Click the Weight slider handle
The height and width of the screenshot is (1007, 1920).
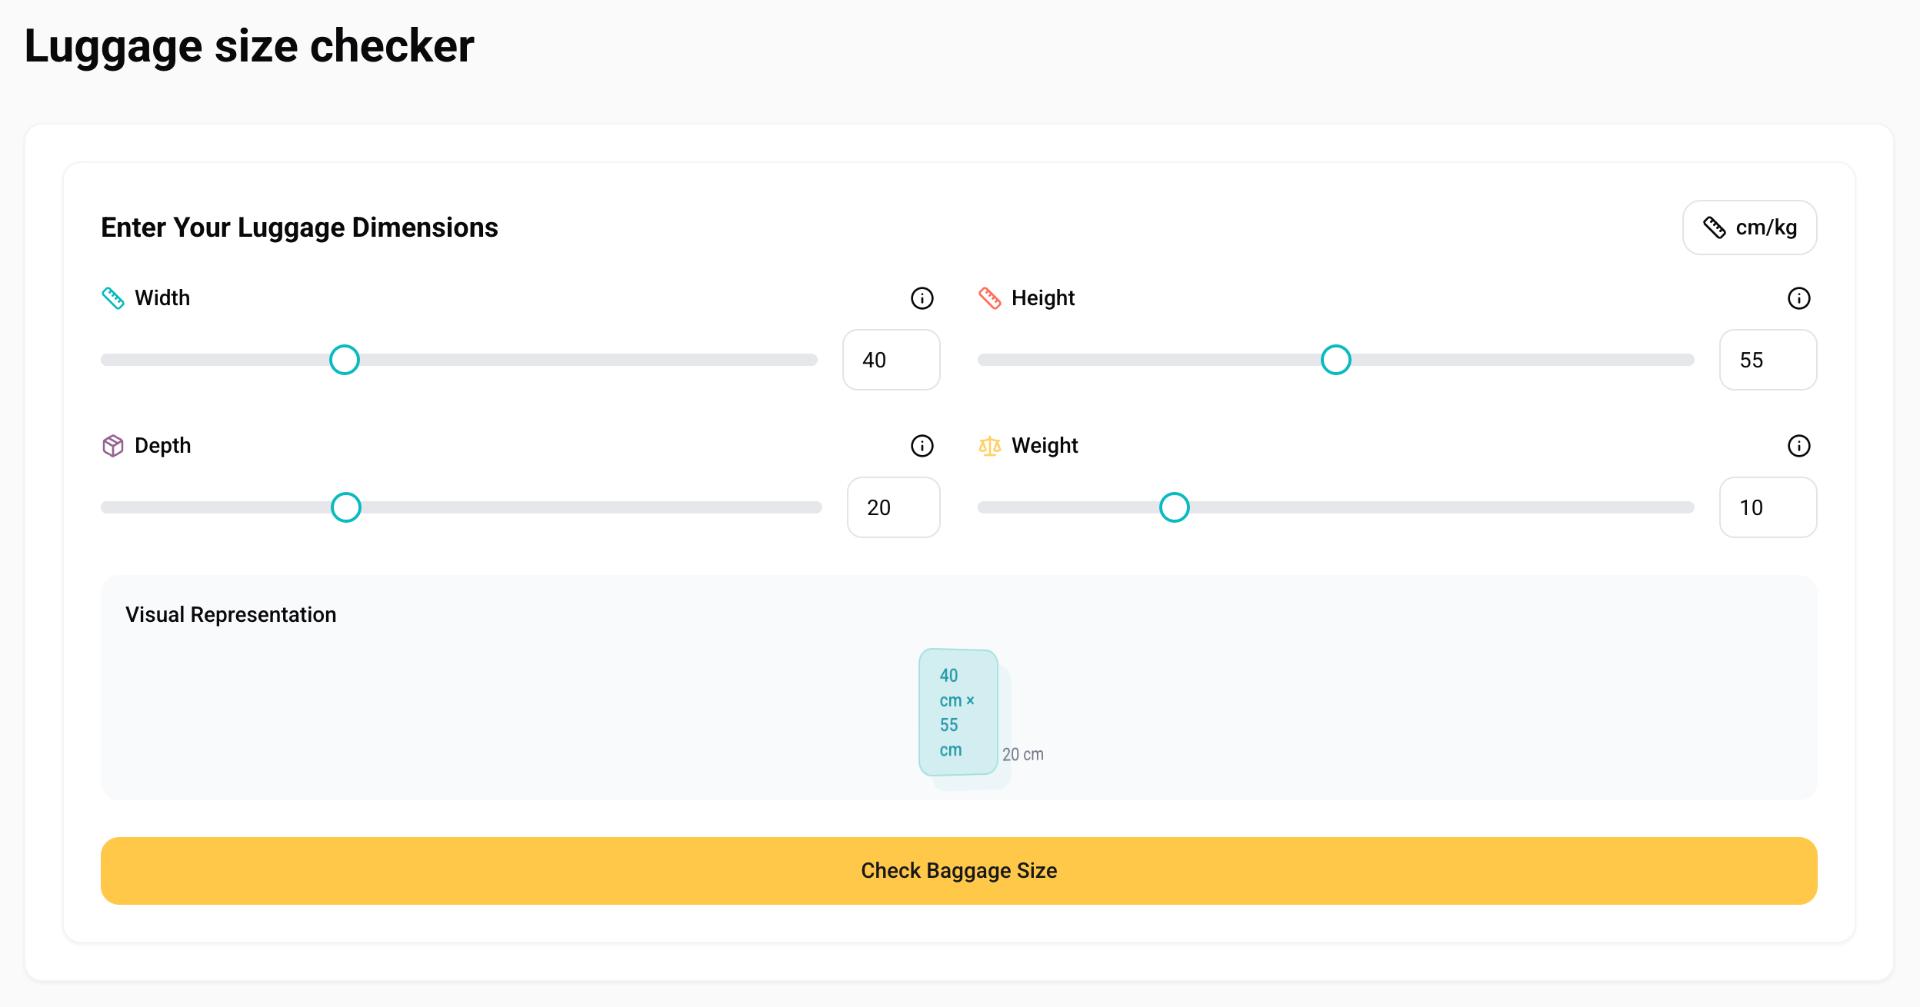tap(1174, 507)
